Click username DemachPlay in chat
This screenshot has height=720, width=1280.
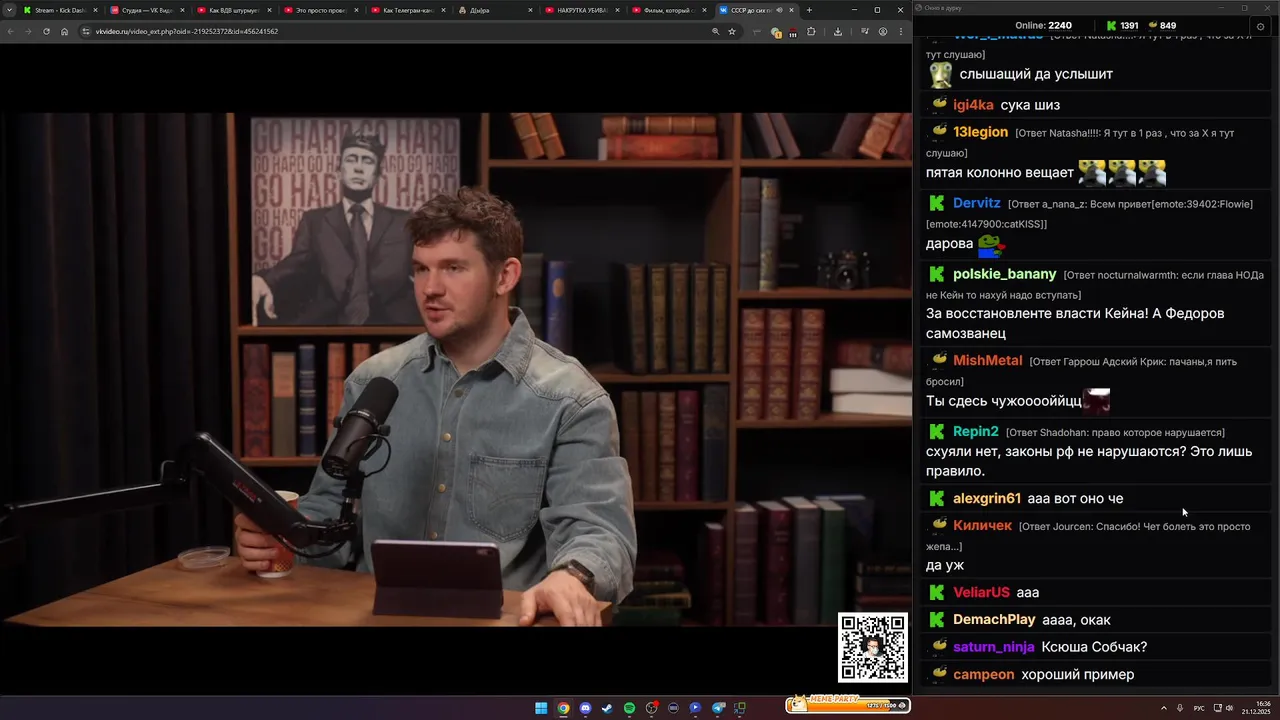click(x=994, y=620)
